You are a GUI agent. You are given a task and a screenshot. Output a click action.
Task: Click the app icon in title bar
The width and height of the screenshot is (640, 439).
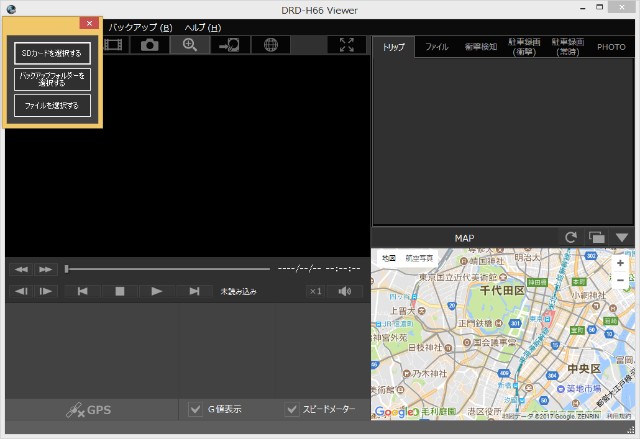(x=11, y=9)
